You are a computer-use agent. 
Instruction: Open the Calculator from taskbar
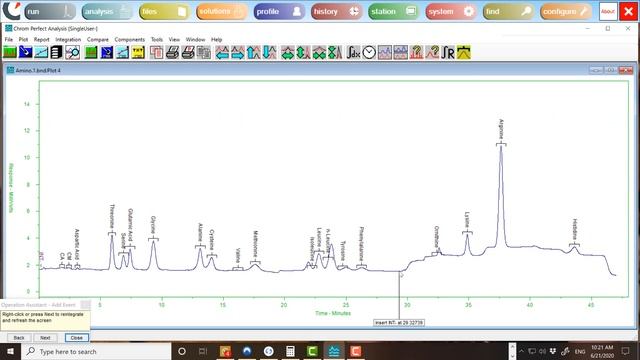(x=290, y=351)
